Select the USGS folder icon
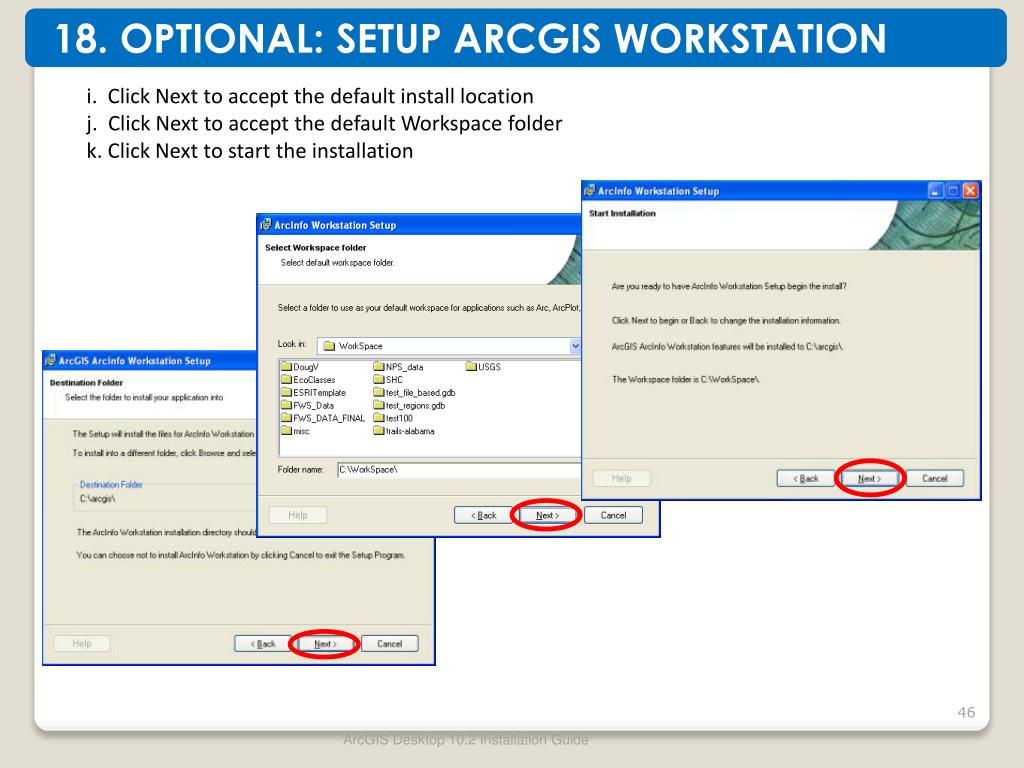This screenshot has height=768, width=1024. pyautogui.click(x=472, y=366)
